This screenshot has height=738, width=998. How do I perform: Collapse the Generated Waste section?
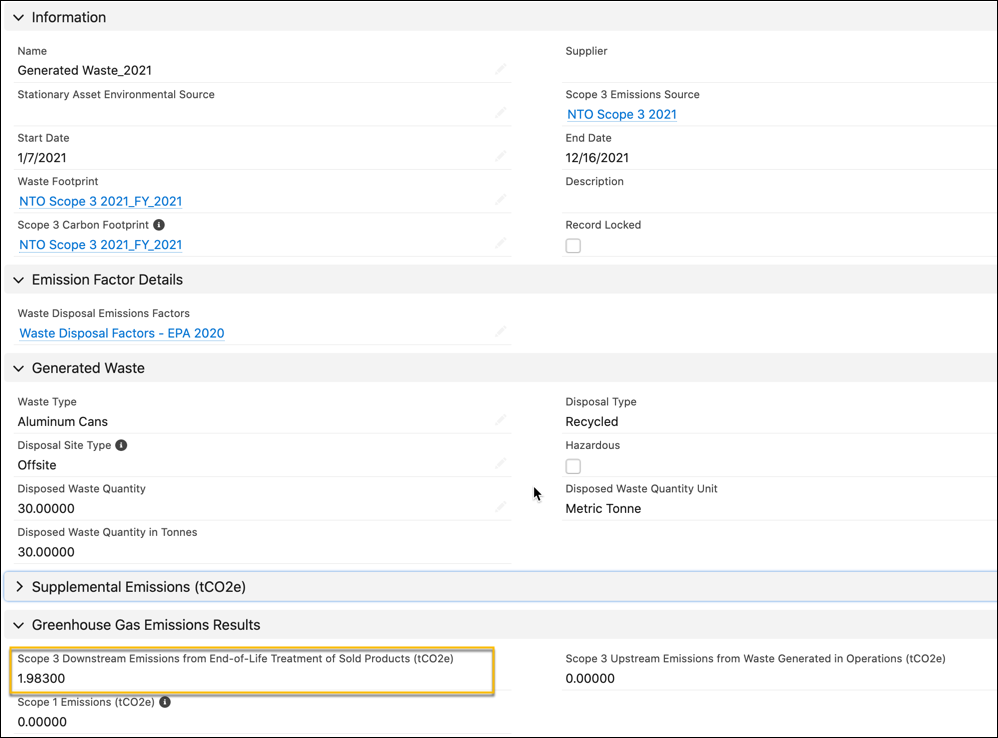coord(18,368)
